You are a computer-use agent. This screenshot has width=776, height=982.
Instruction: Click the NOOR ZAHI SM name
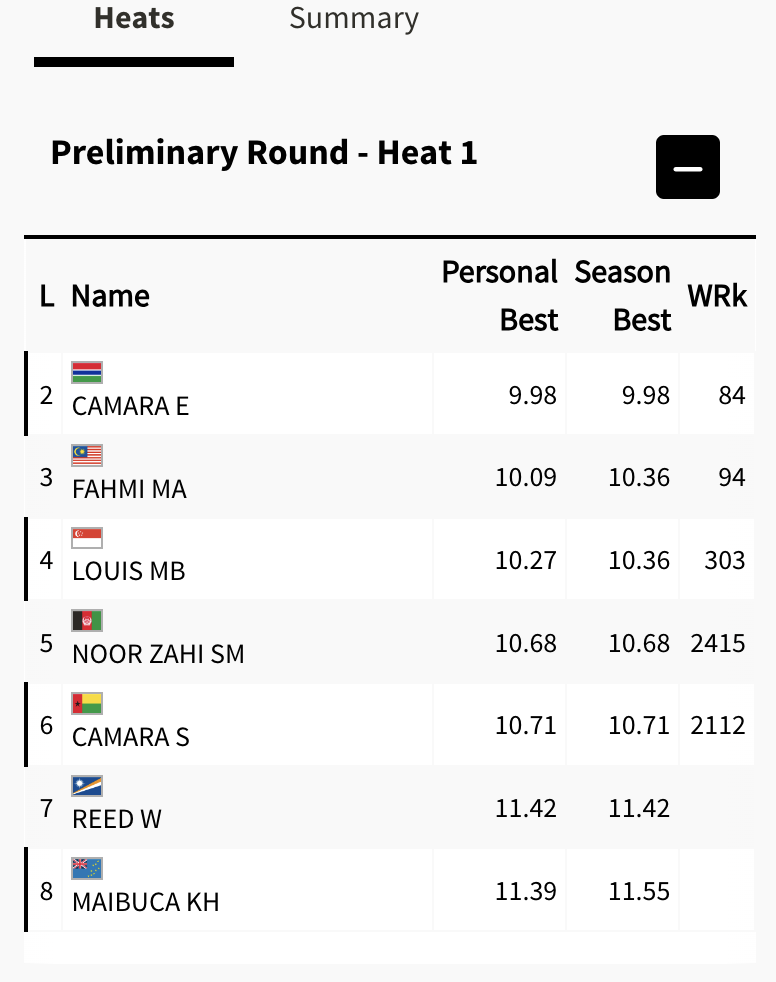158,655
